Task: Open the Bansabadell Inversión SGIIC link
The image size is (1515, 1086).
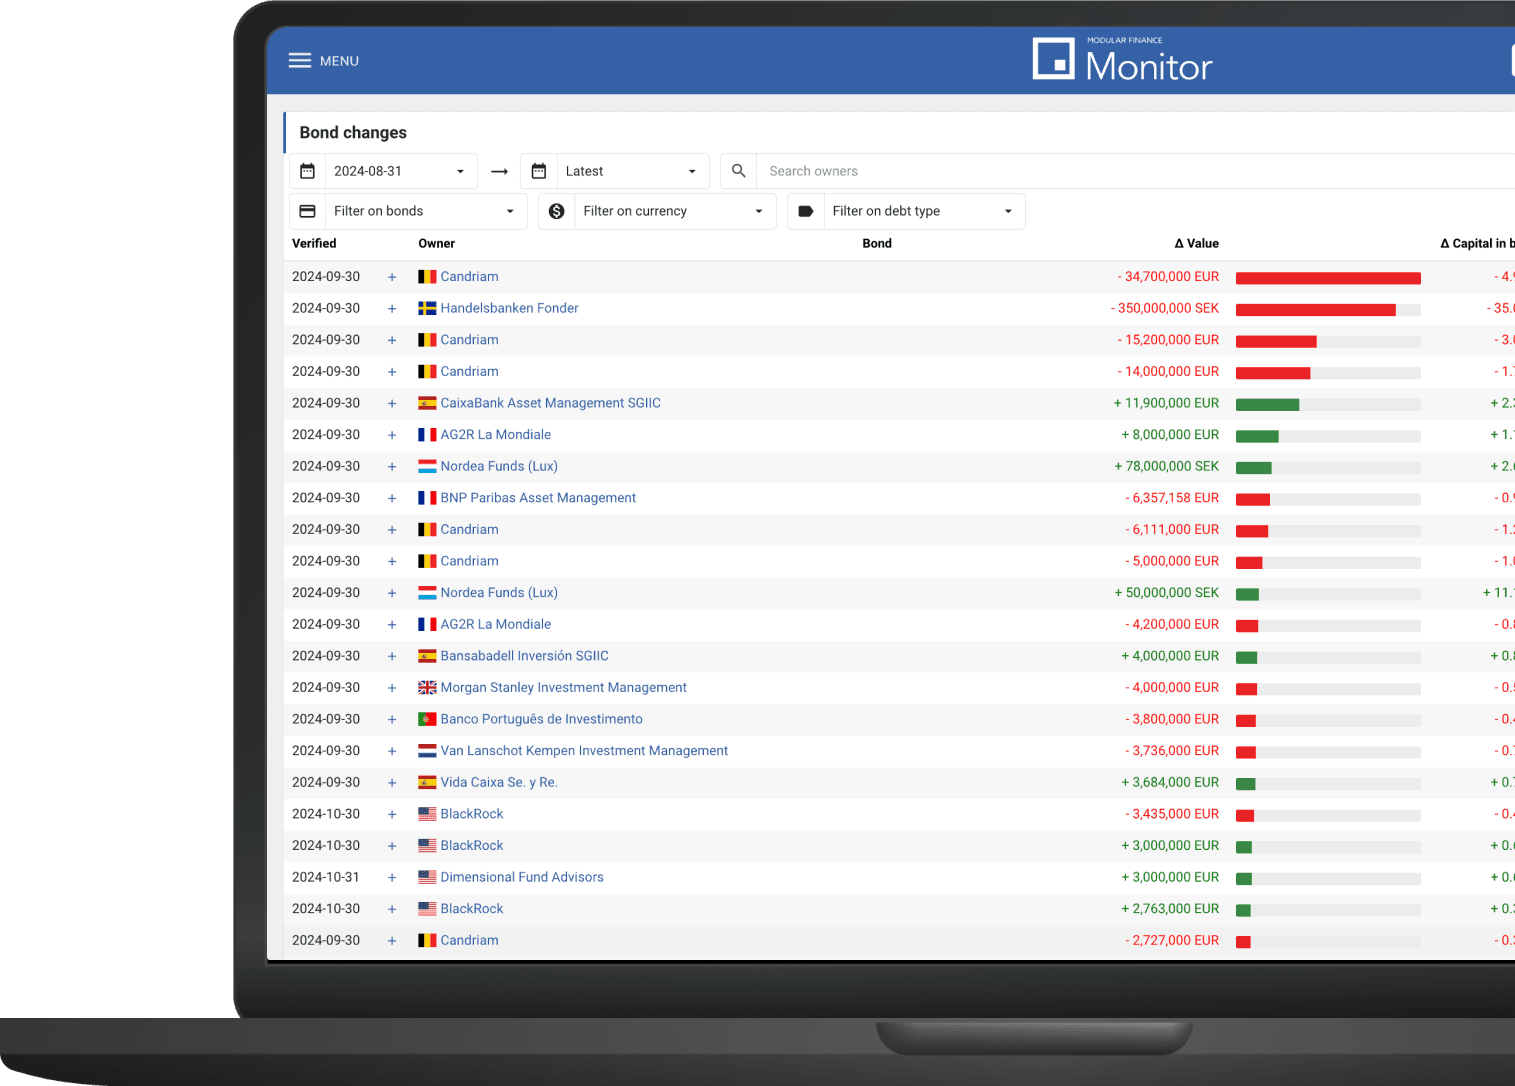Action: (524, 656)
